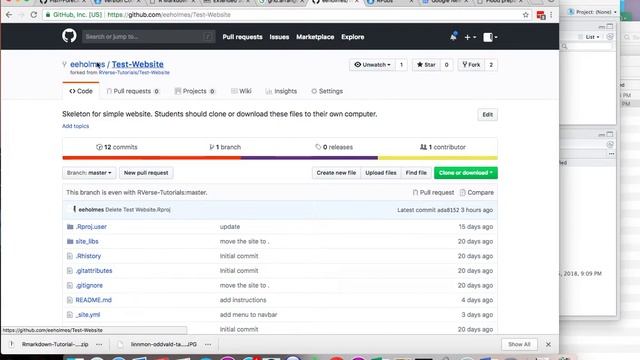
Task: Open the Wiki tab
Action: [x=241, y=91]
